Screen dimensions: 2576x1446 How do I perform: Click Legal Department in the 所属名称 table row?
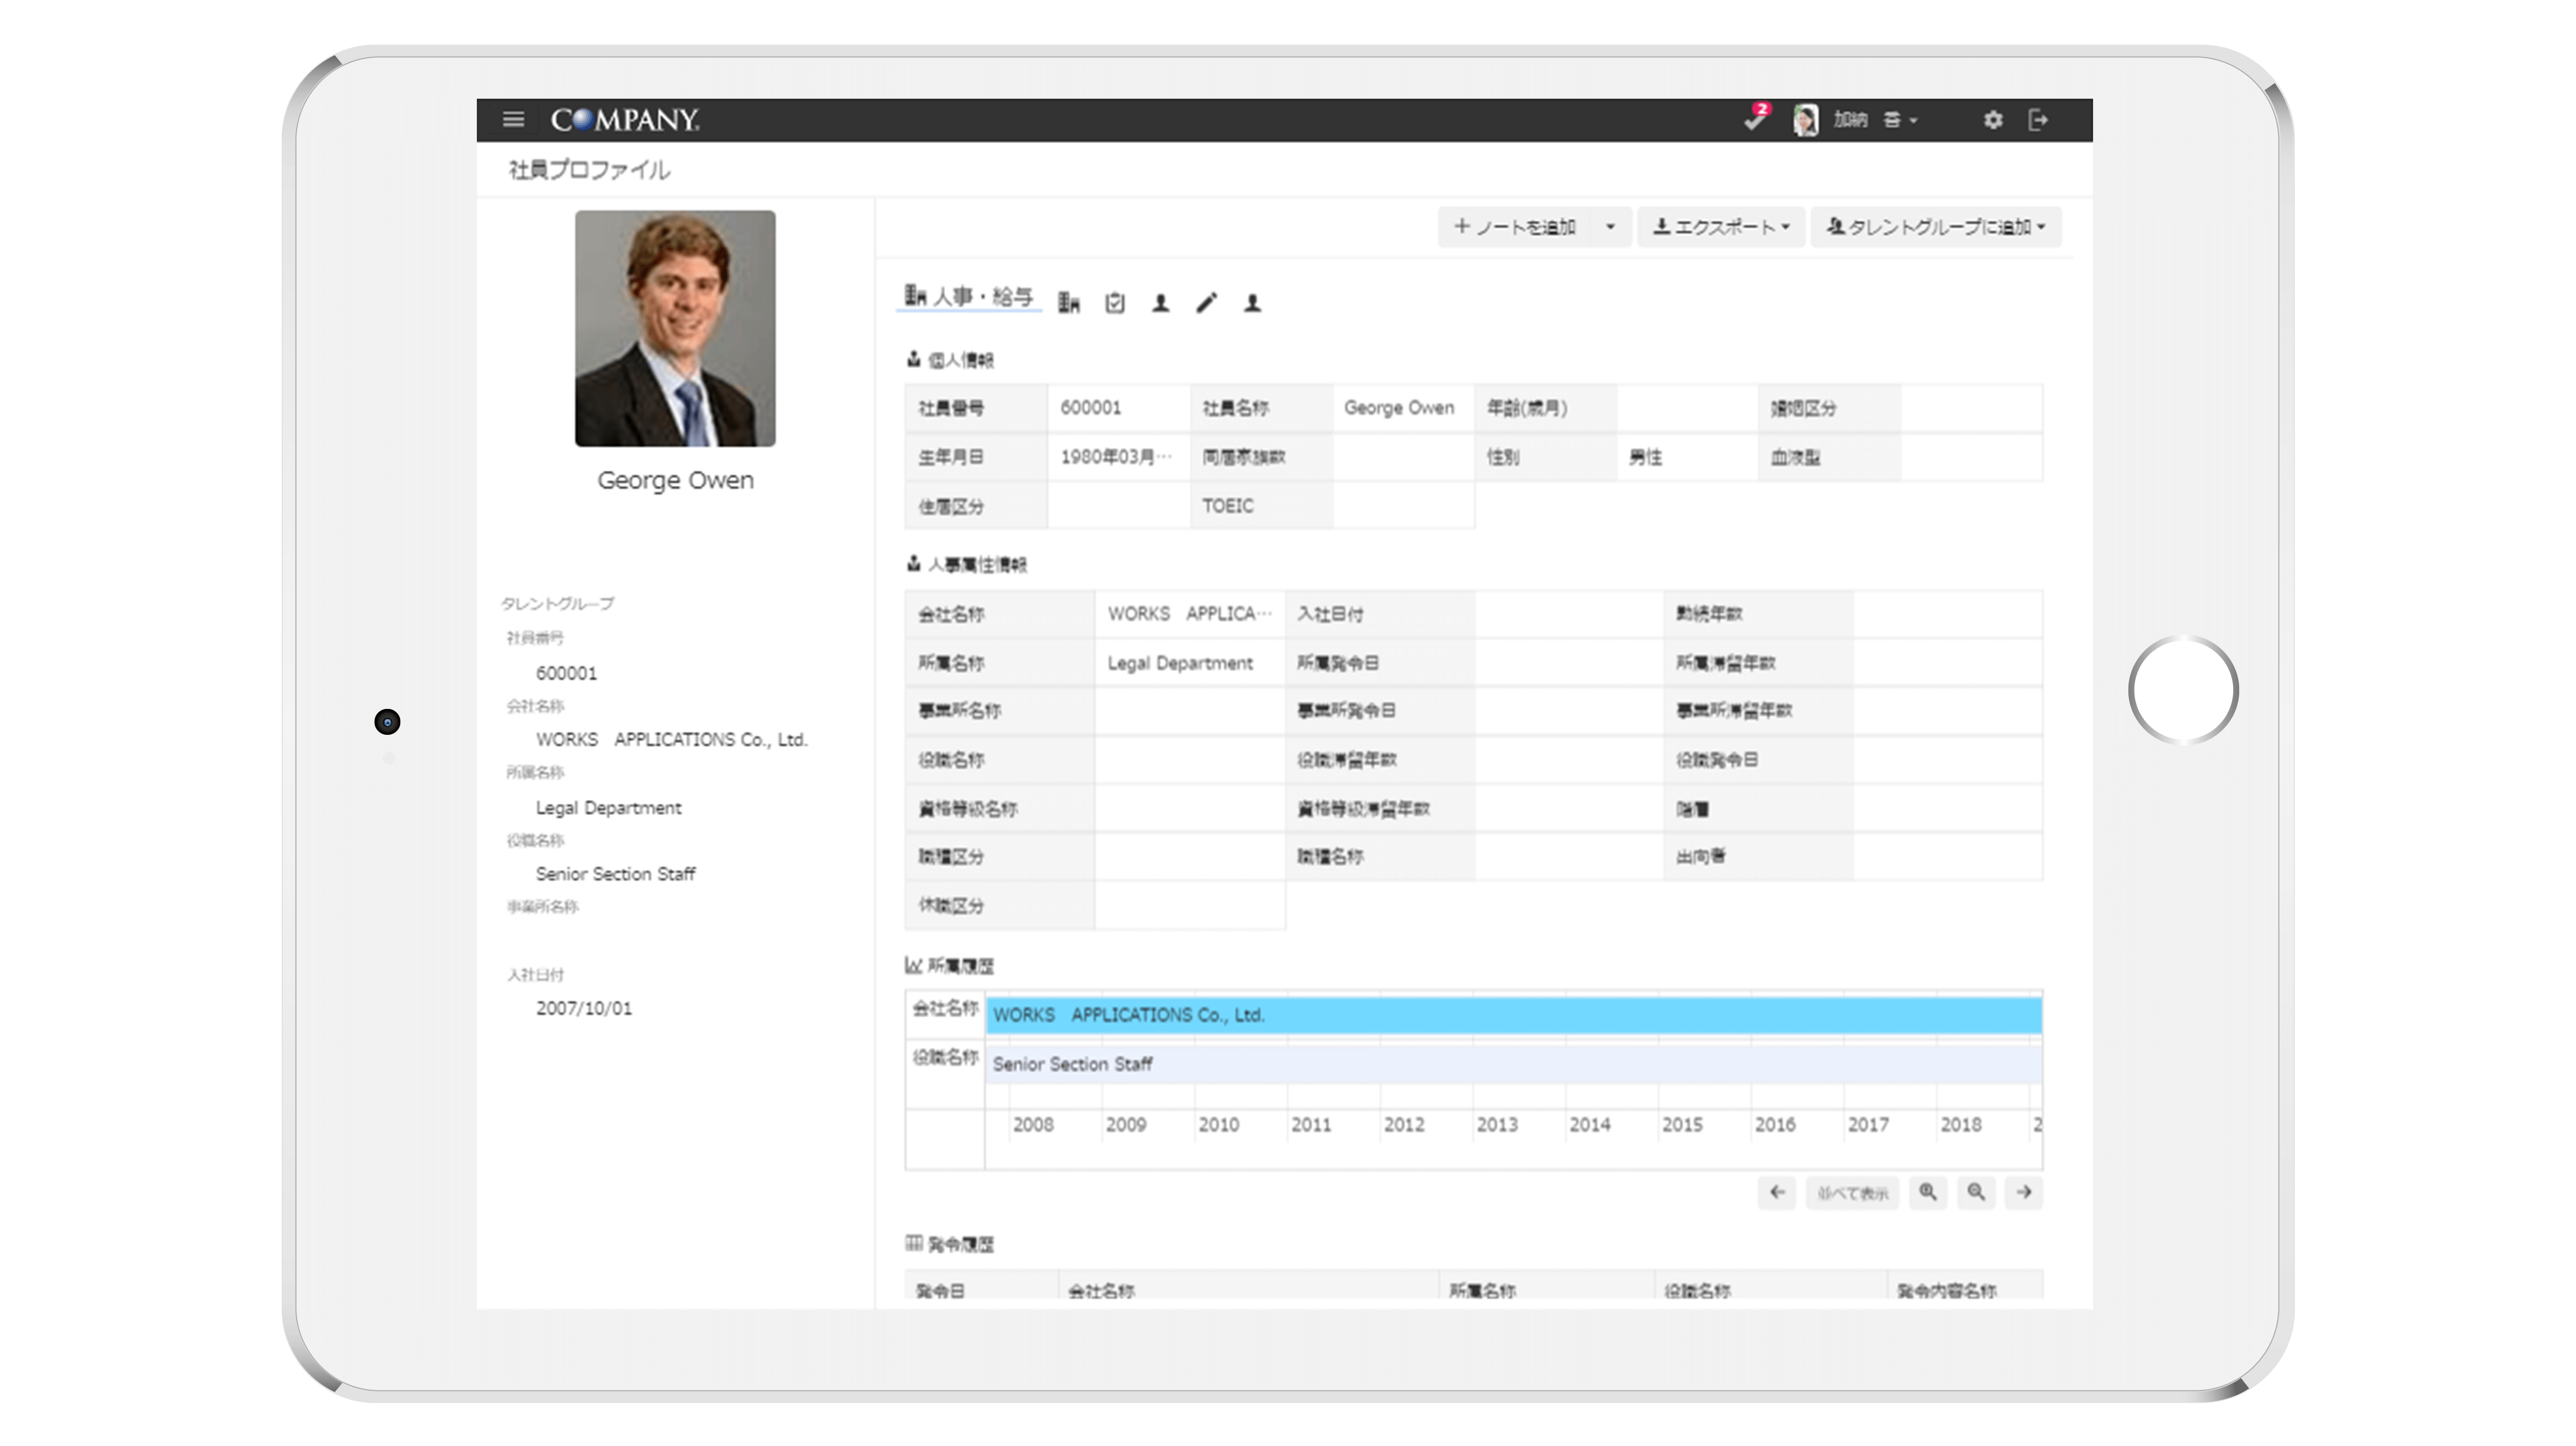tap(1190, 663)
